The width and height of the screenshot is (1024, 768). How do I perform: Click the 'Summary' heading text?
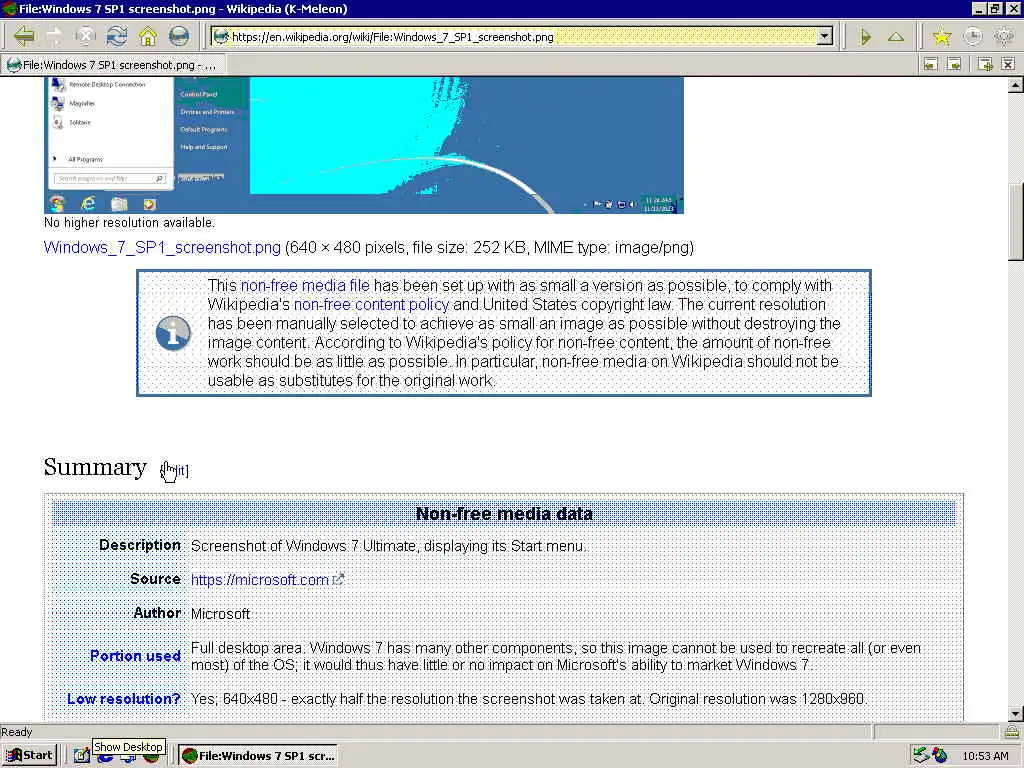coord(95,468)
